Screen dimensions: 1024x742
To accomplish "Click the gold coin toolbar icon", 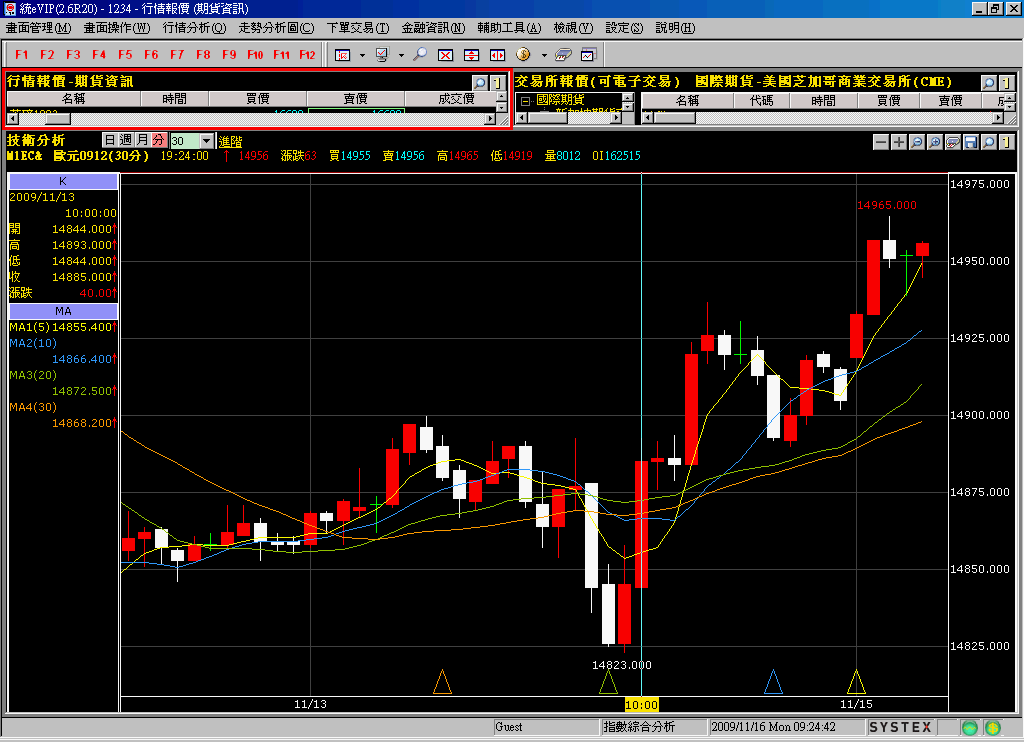I will coord(523,54).
